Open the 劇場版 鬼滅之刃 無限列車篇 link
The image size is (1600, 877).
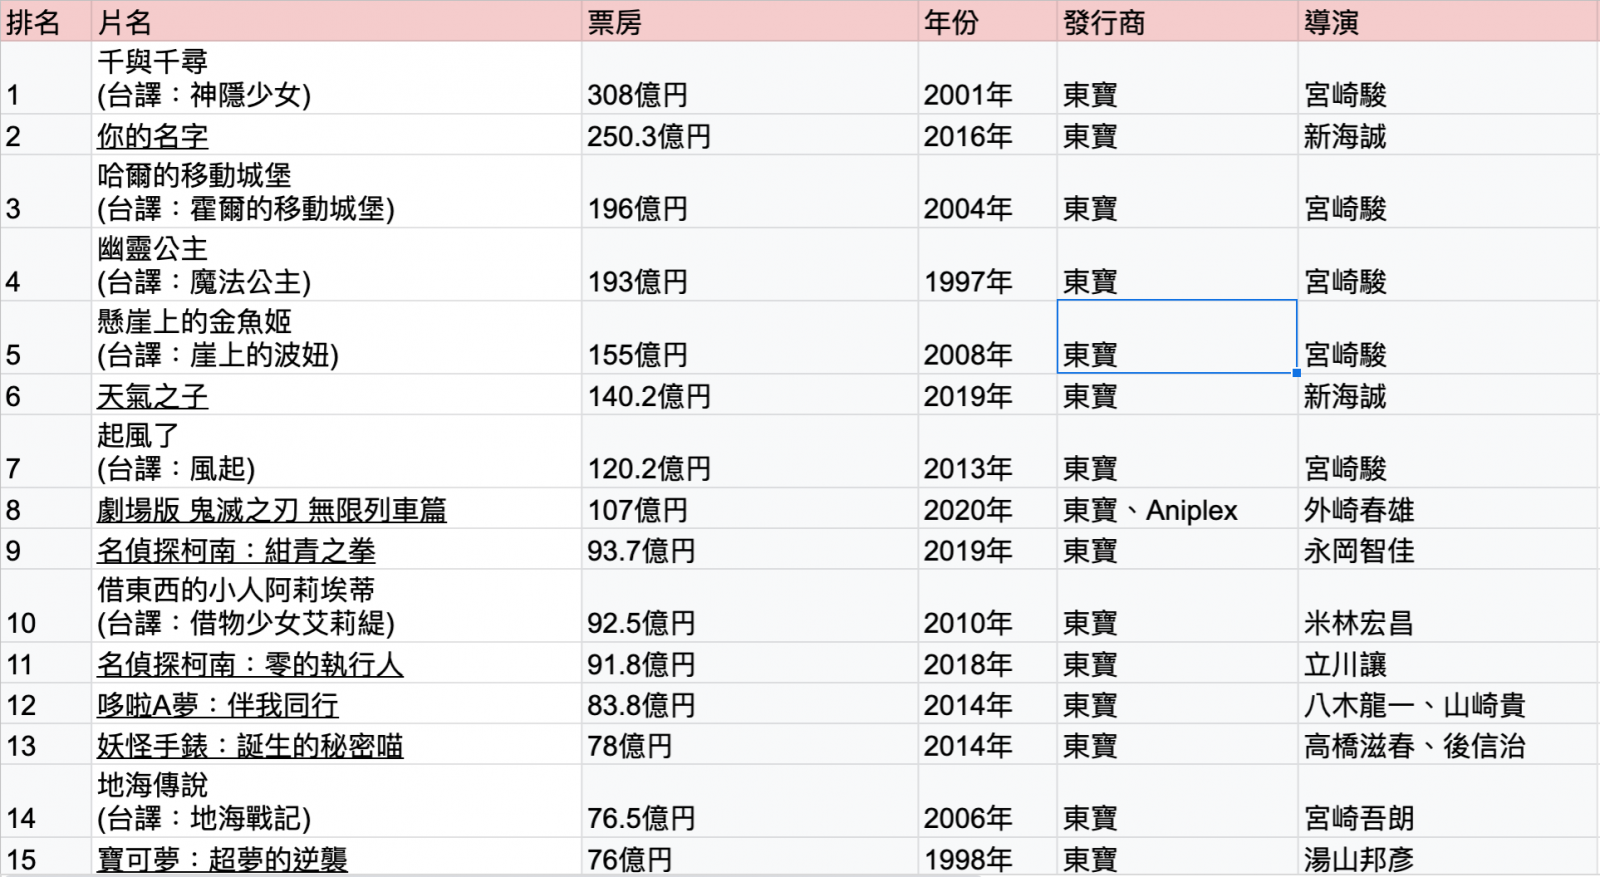pyautogui.click(x=271, y=510)
